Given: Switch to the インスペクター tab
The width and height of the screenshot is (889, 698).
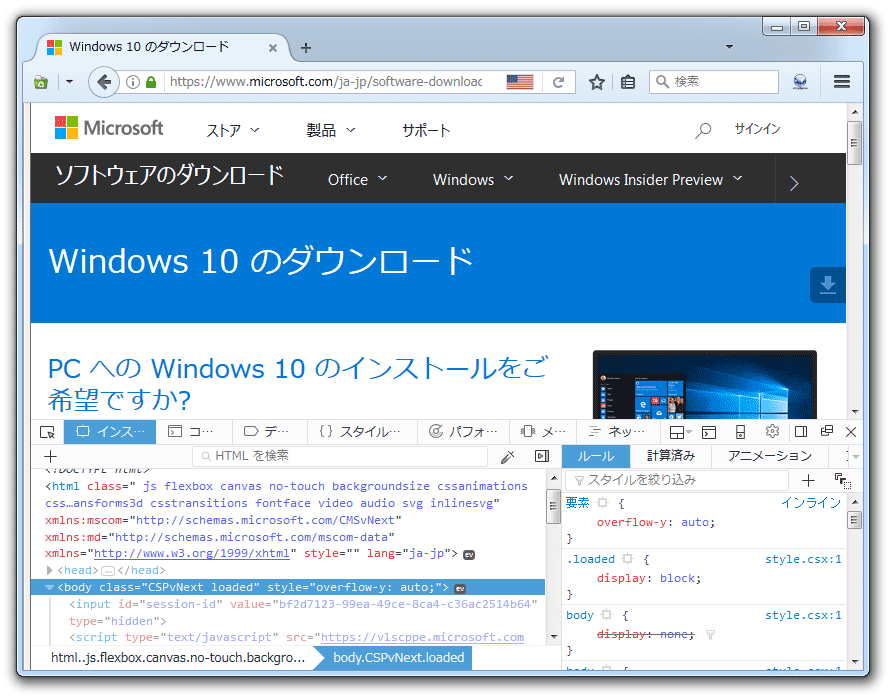Looking at the screenshot, I should pyautogui.click(x=110, y=432).
